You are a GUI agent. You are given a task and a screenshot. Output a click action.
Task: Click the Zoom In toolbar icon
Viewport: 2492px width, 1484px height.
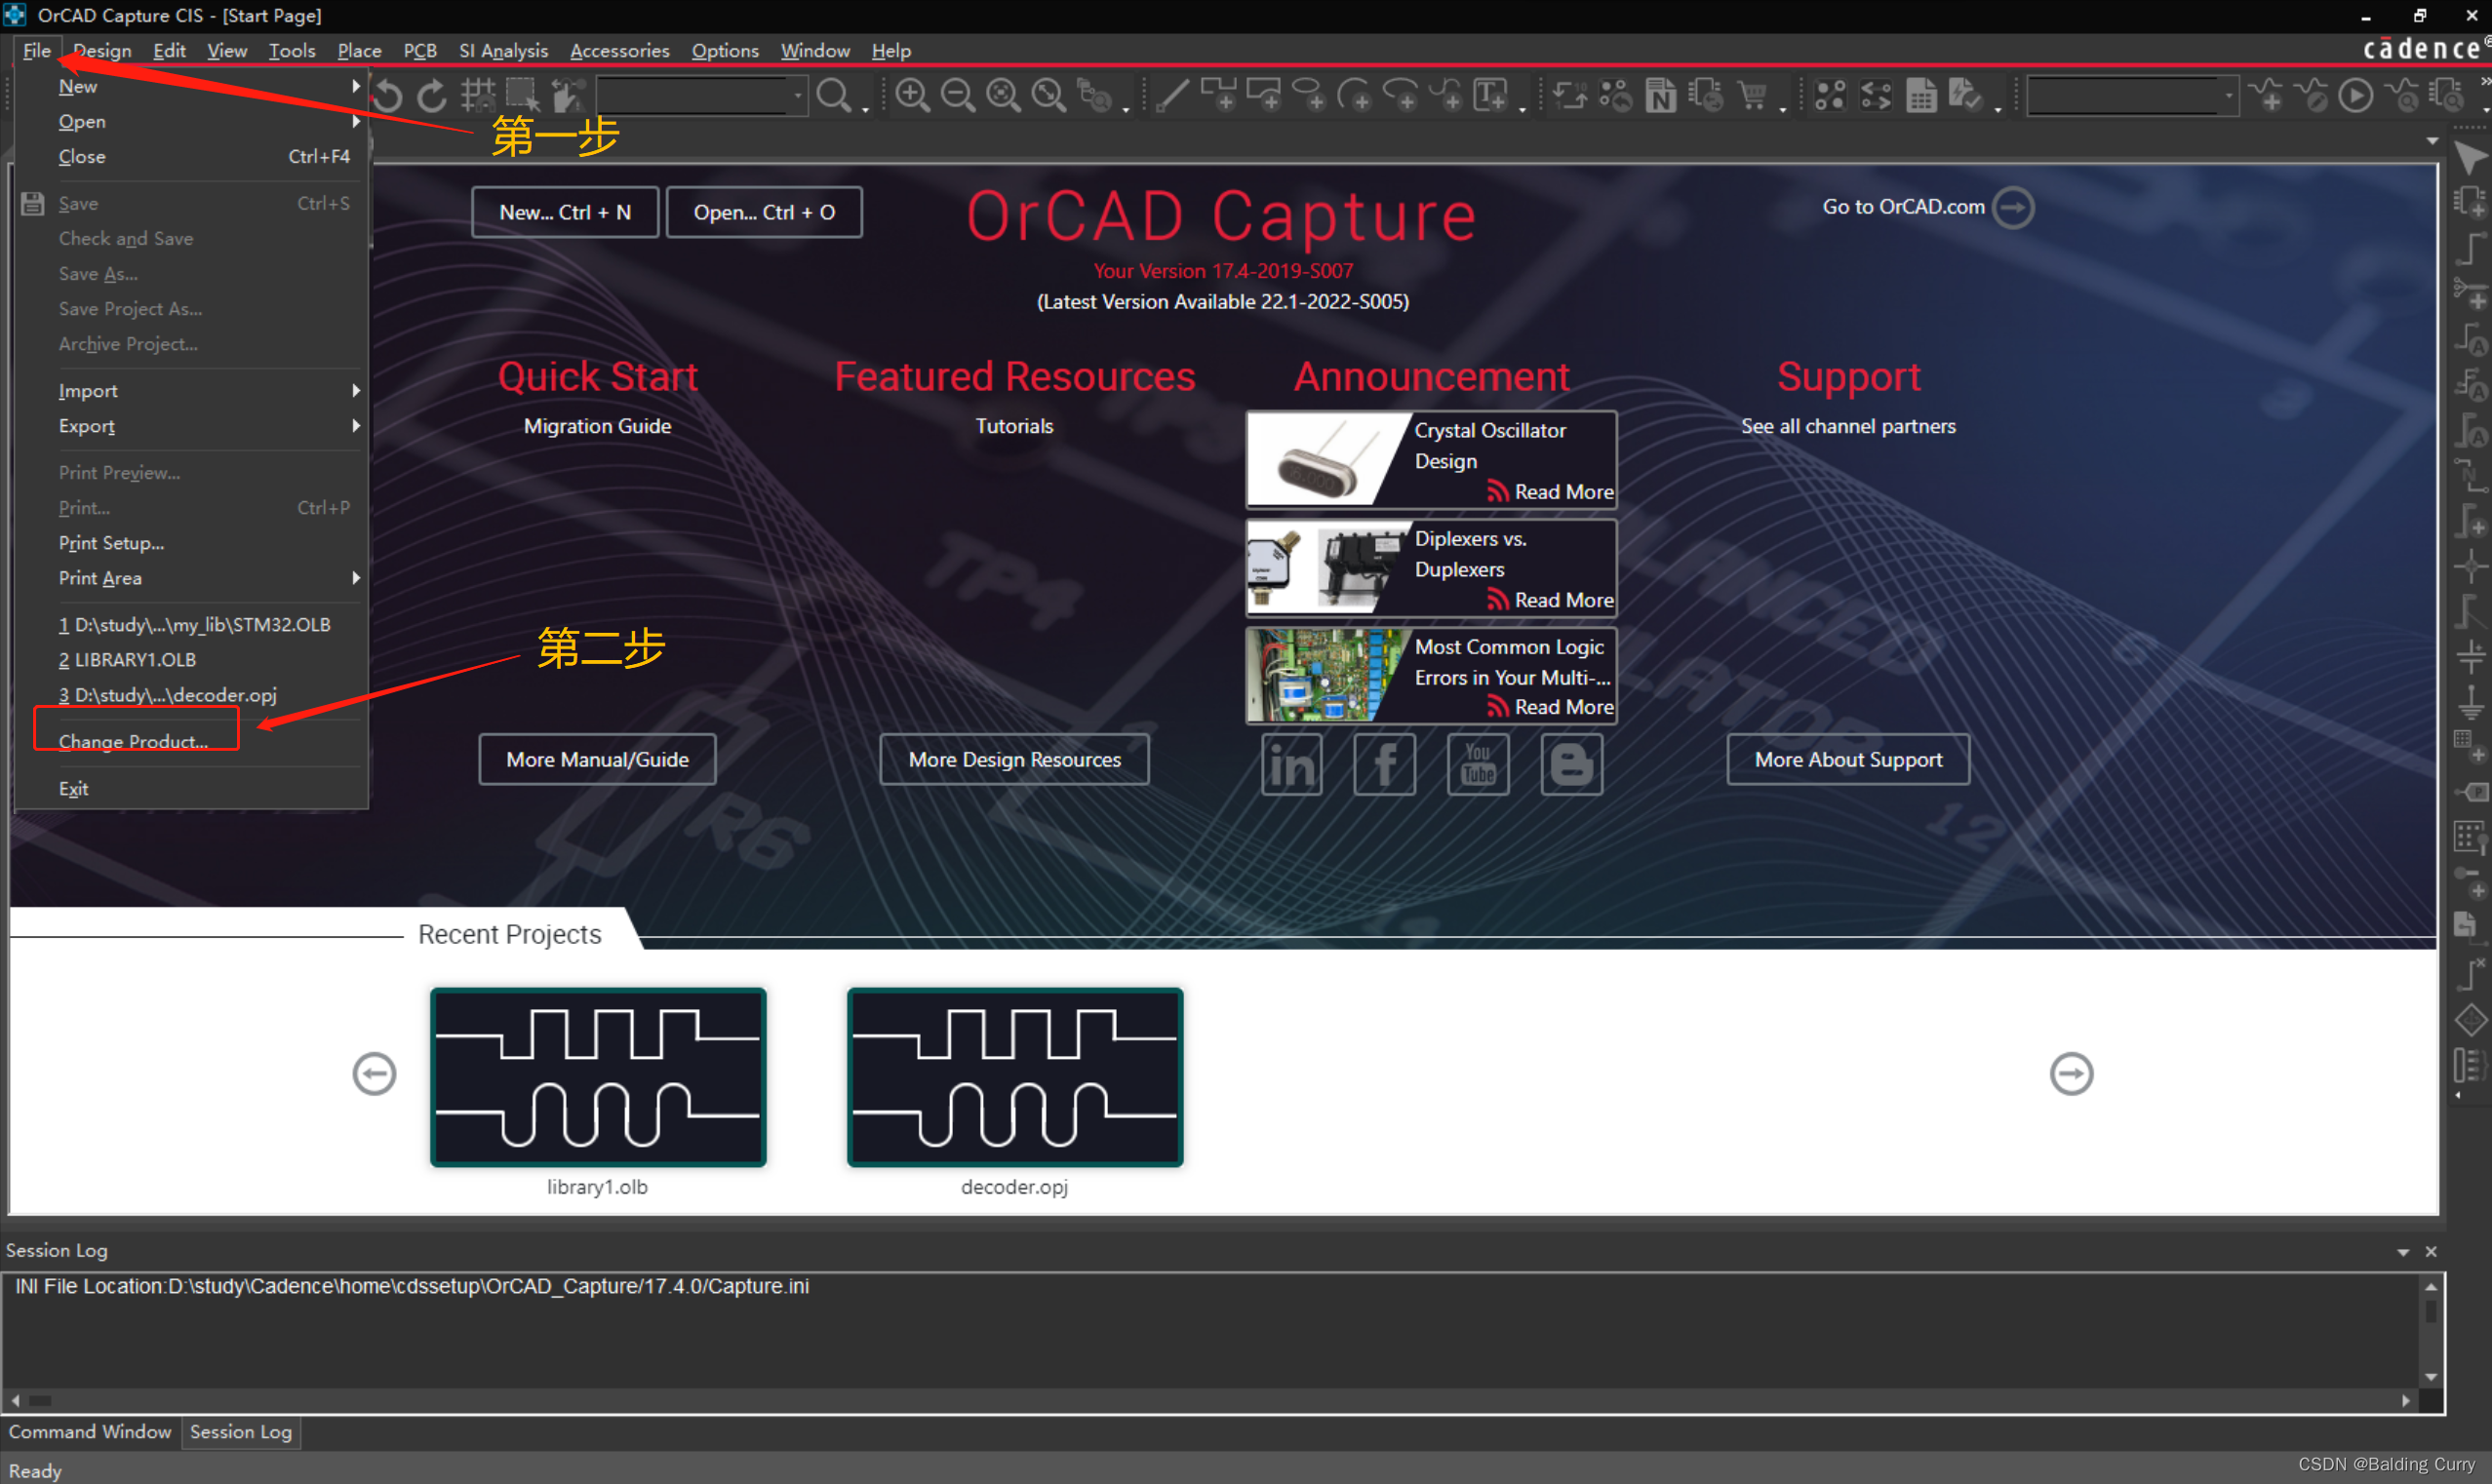click(x=912, y=95)
